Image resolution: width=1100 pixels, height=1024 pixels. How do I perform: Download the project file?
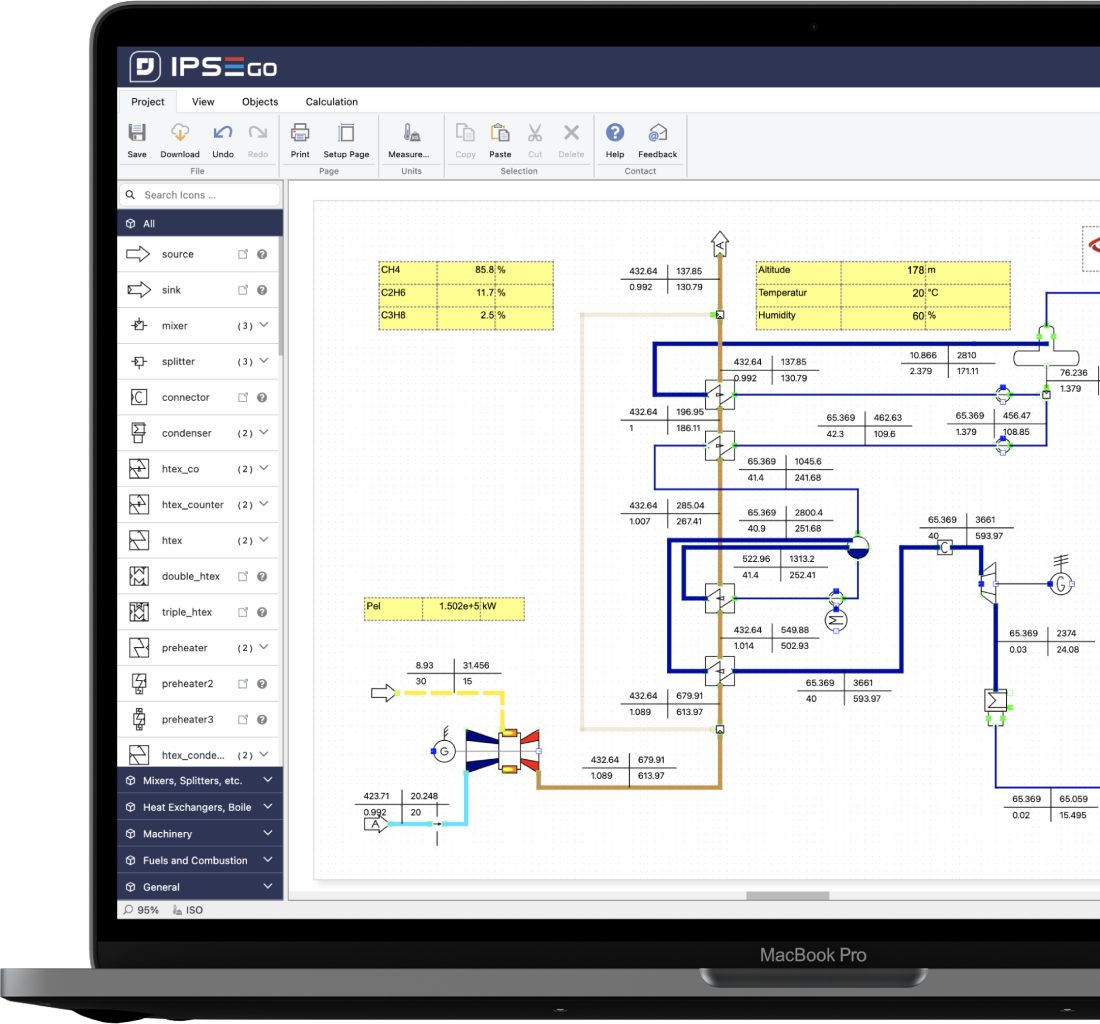point(180,140)
